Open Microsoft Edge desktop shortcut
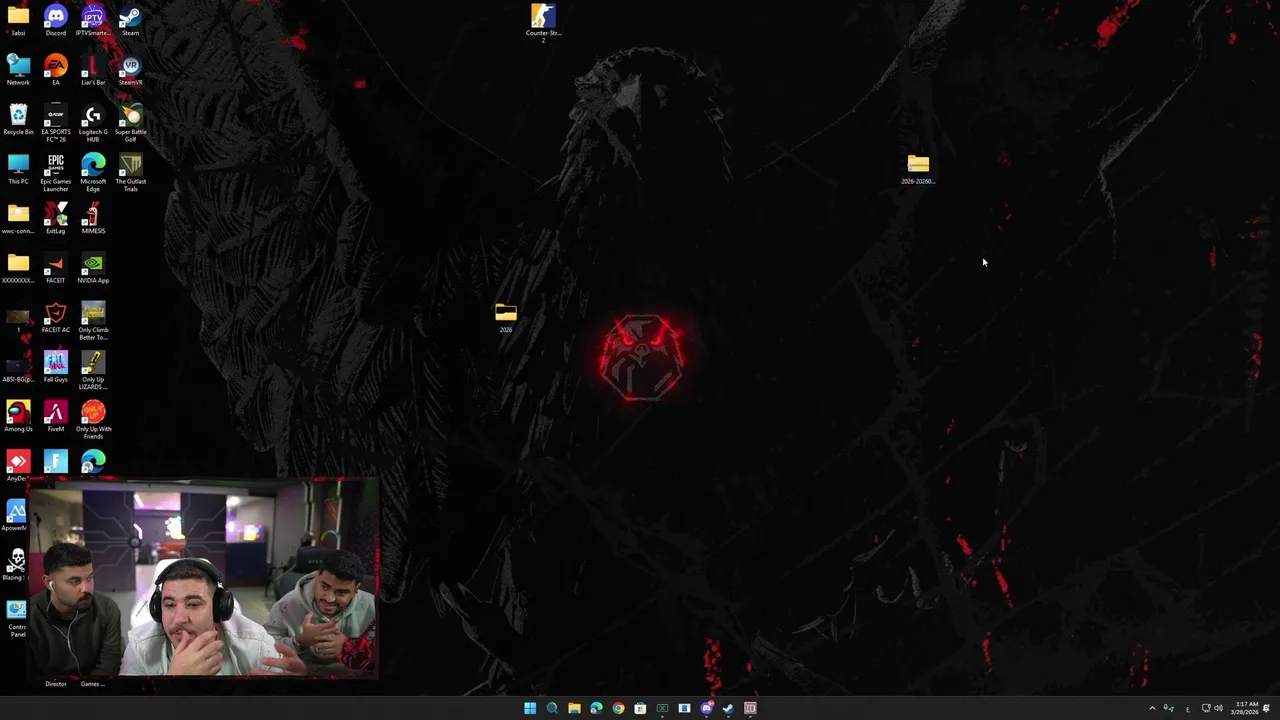The height and width of the screenshot is (720, 1280). (93, 172)
